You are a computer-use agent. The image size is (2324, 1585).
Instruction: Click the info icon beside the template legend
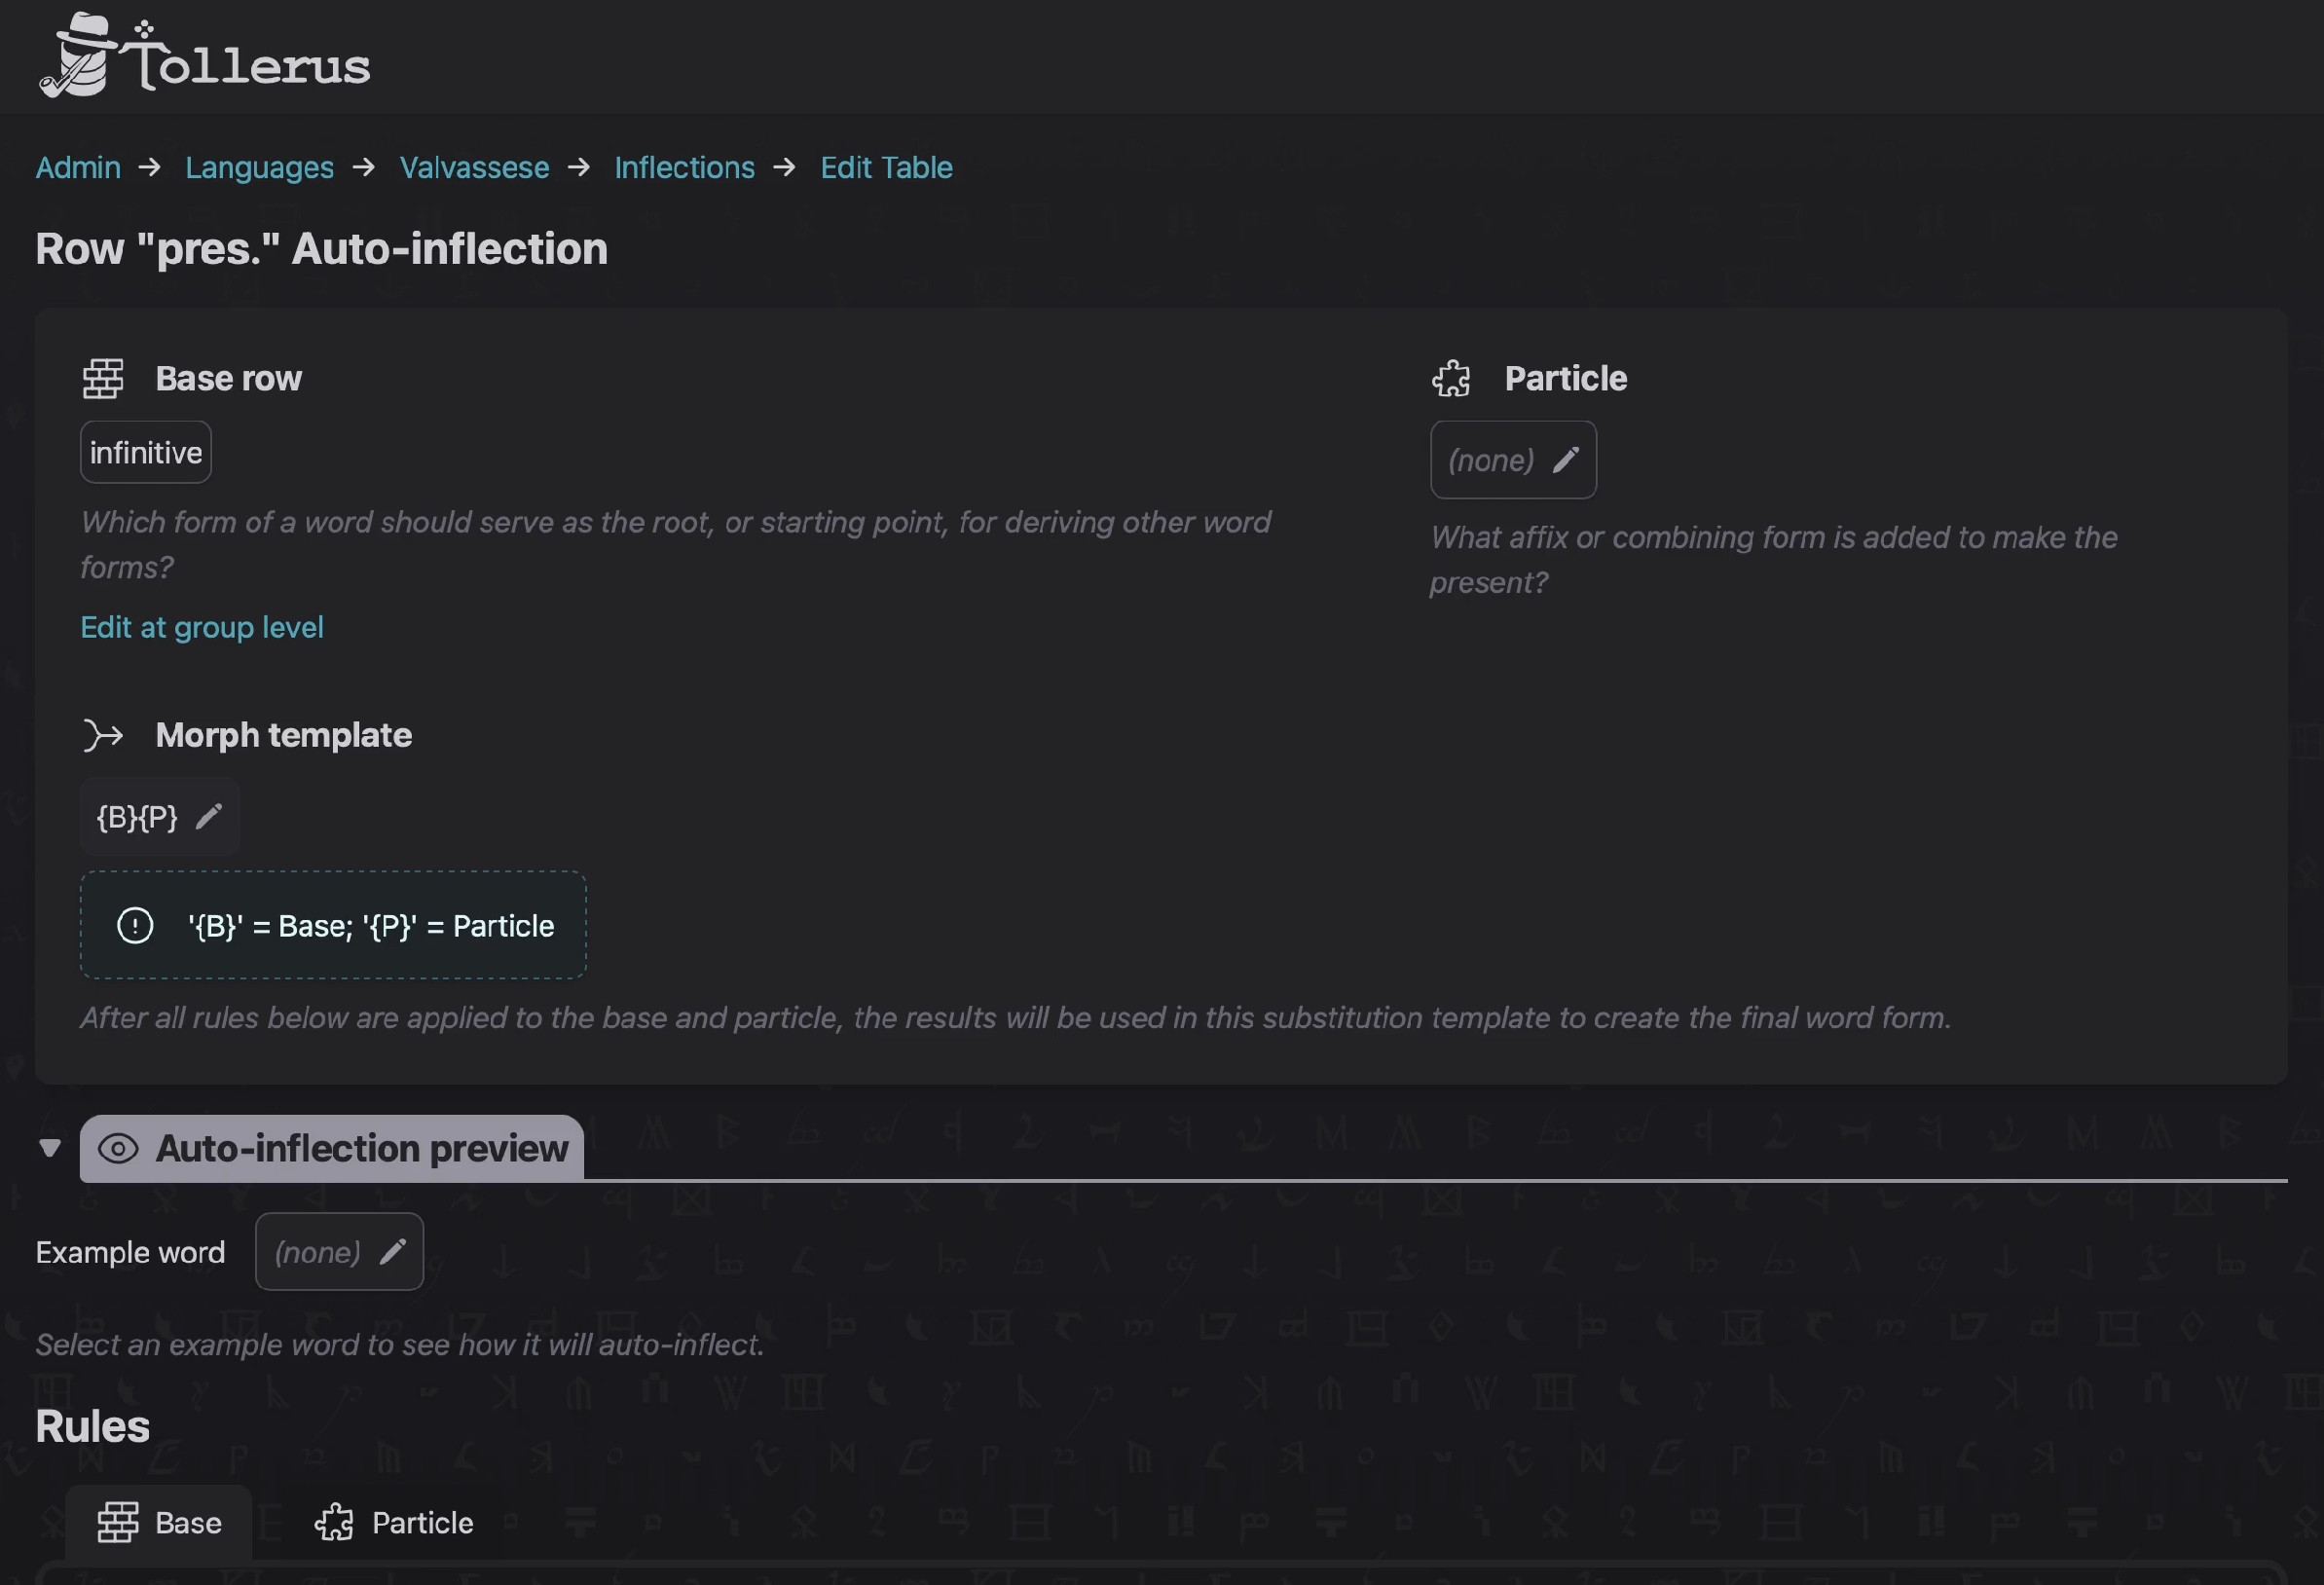pos(136,925)
